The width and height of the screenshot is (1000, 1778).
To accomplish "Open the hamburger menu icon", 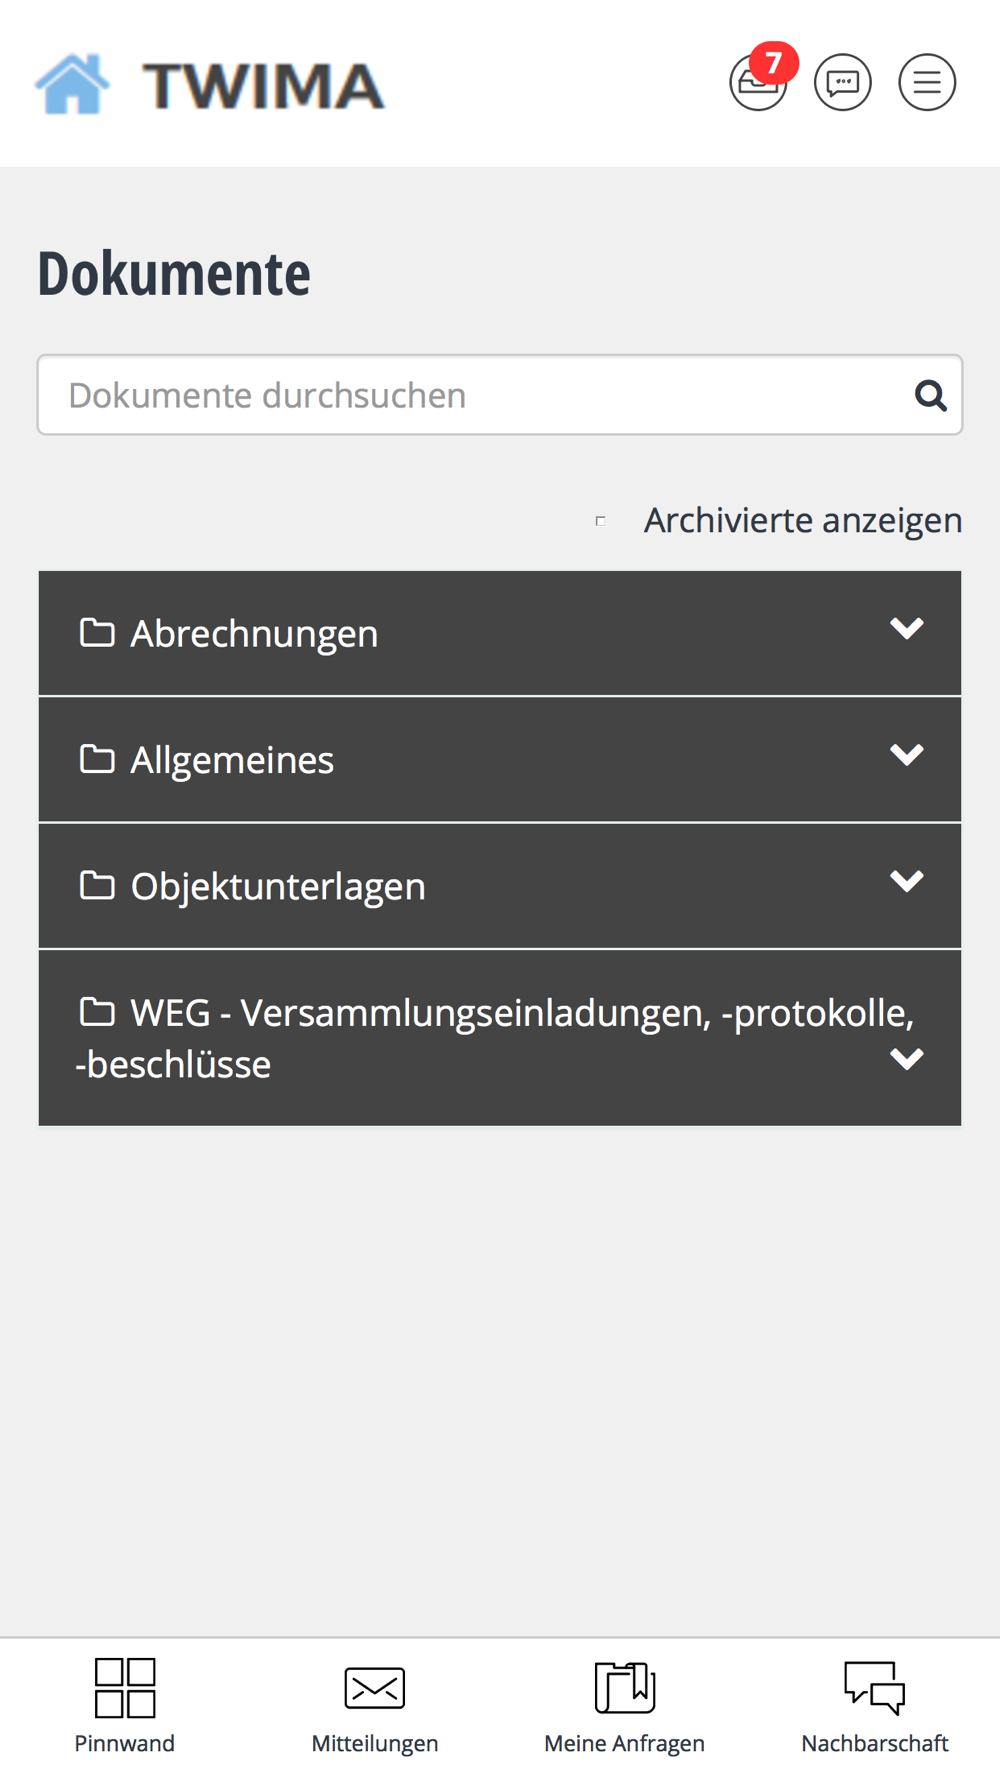I will (927, 82).
